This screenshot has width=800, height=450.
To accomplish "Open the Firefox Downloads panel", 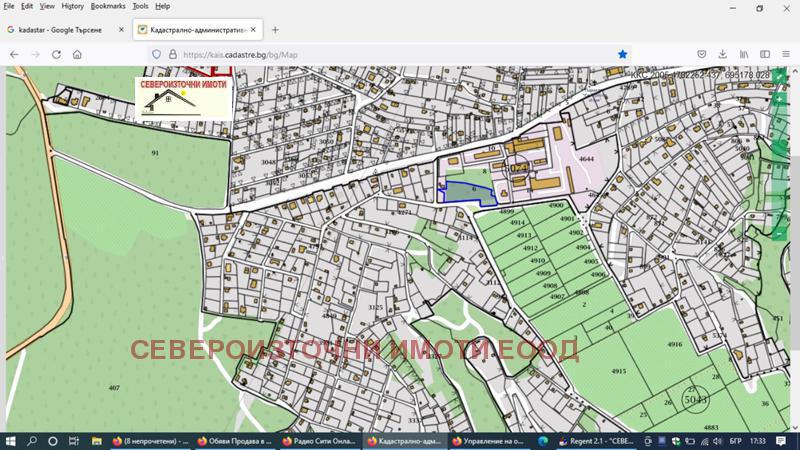I will (722, 54).
